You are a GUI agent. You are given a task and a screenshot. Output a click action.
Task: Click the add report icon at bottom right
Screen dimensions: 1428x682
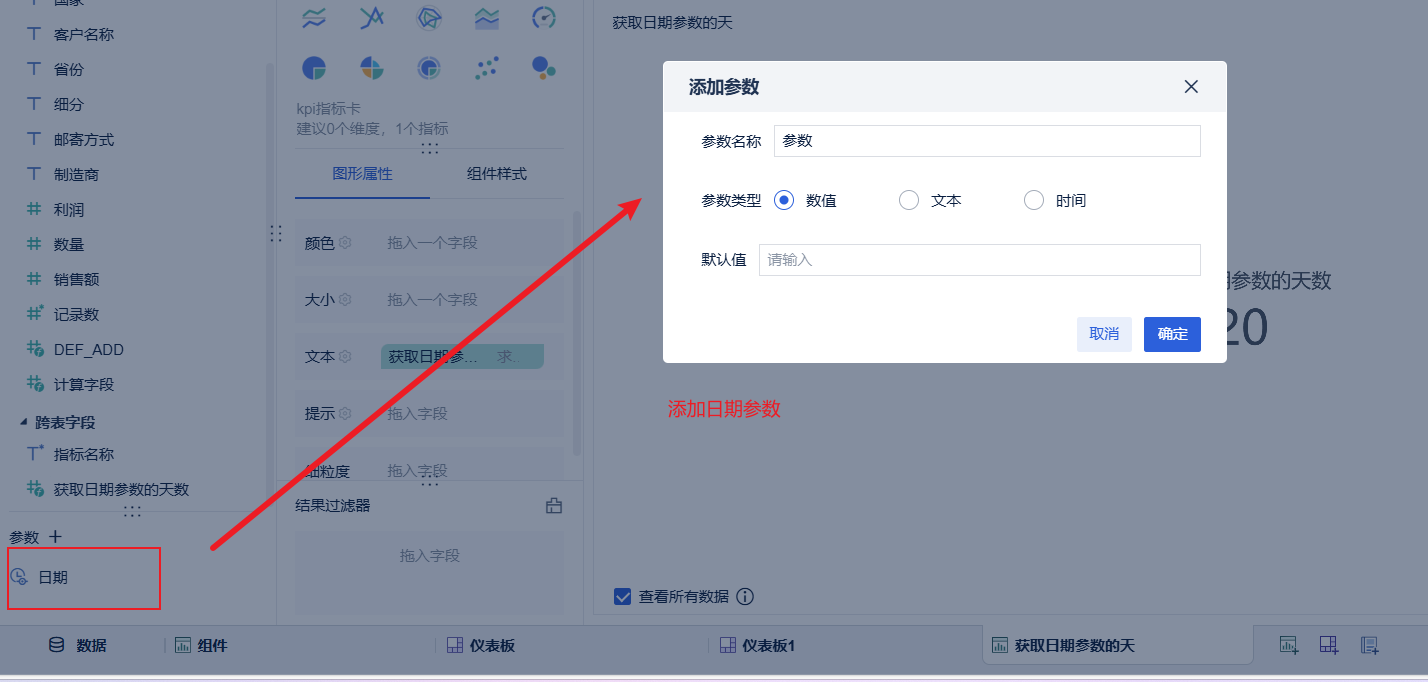1370,645
